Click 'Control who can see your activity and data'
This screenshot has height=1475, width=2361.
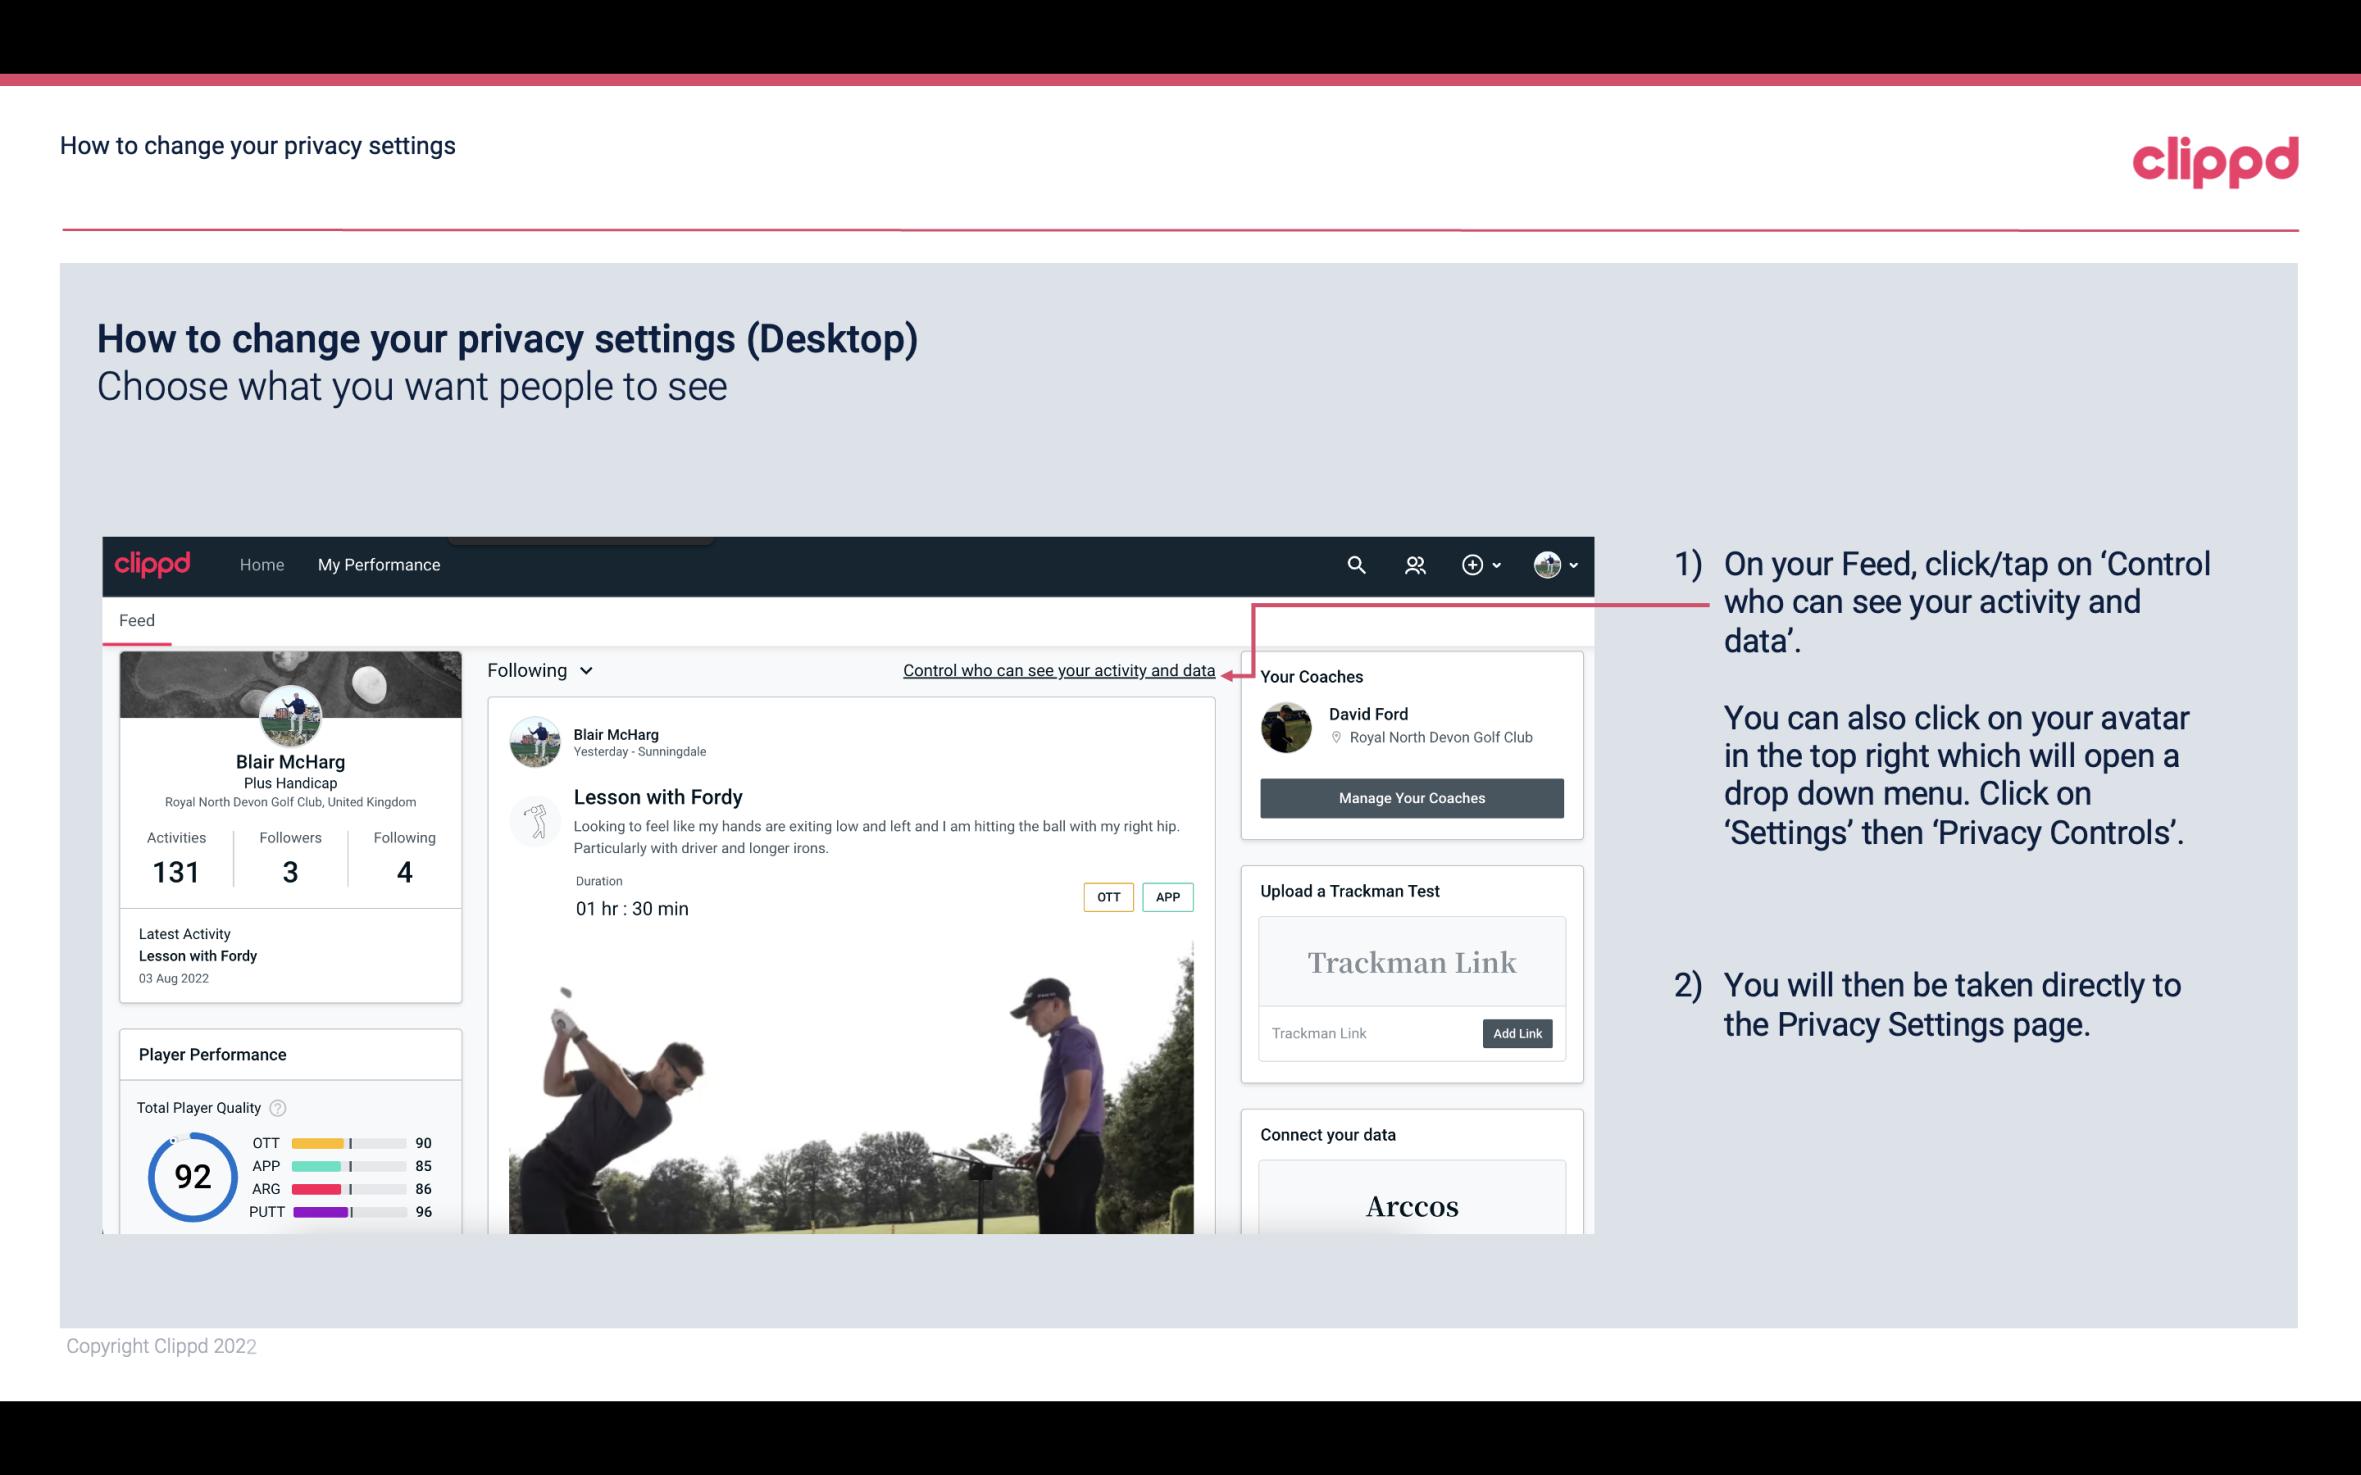pos(1058,670)
